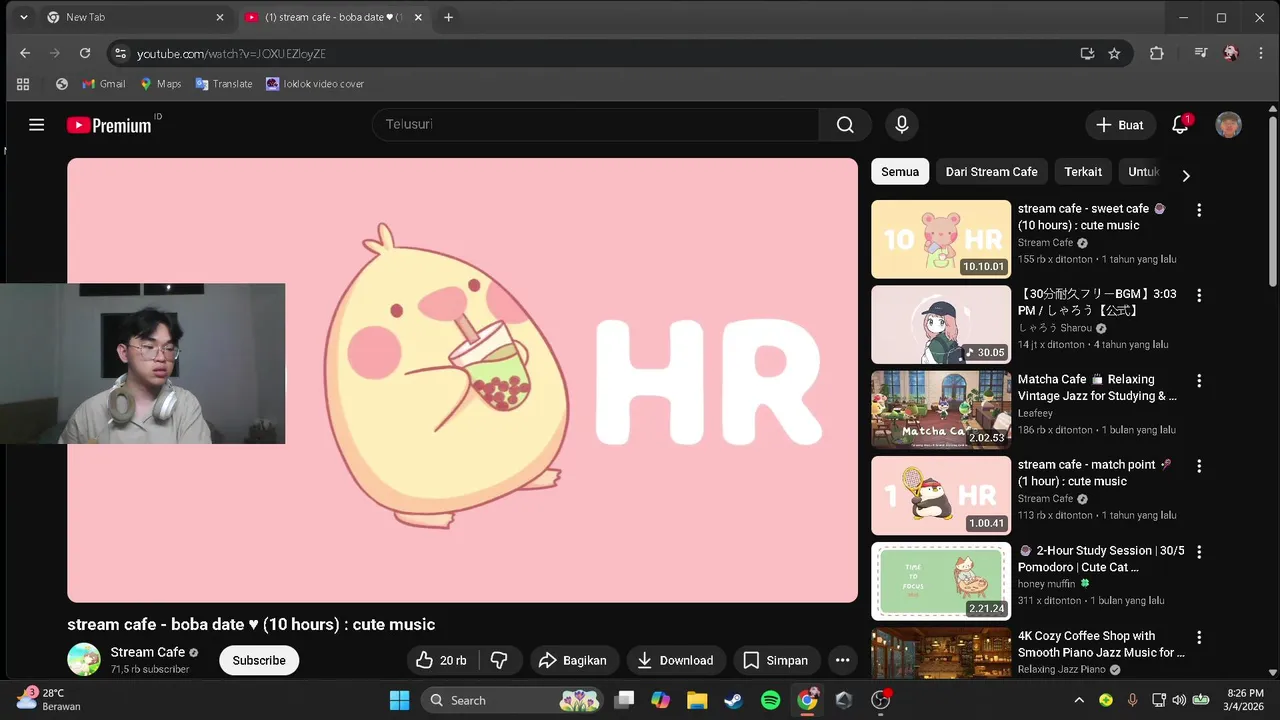Open Translate bookmark
1280x720 pixels.
point(224,84)
